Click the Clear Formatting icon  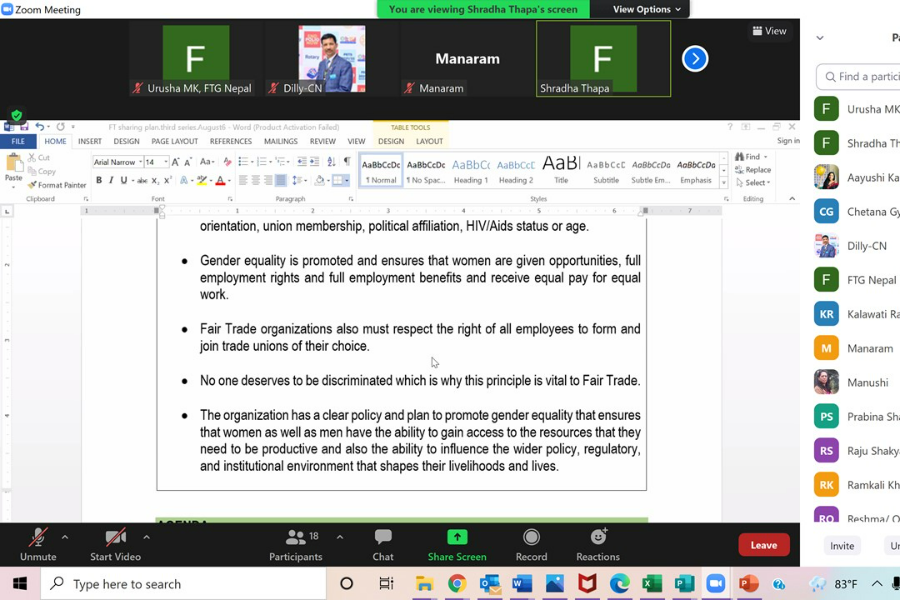227,162
